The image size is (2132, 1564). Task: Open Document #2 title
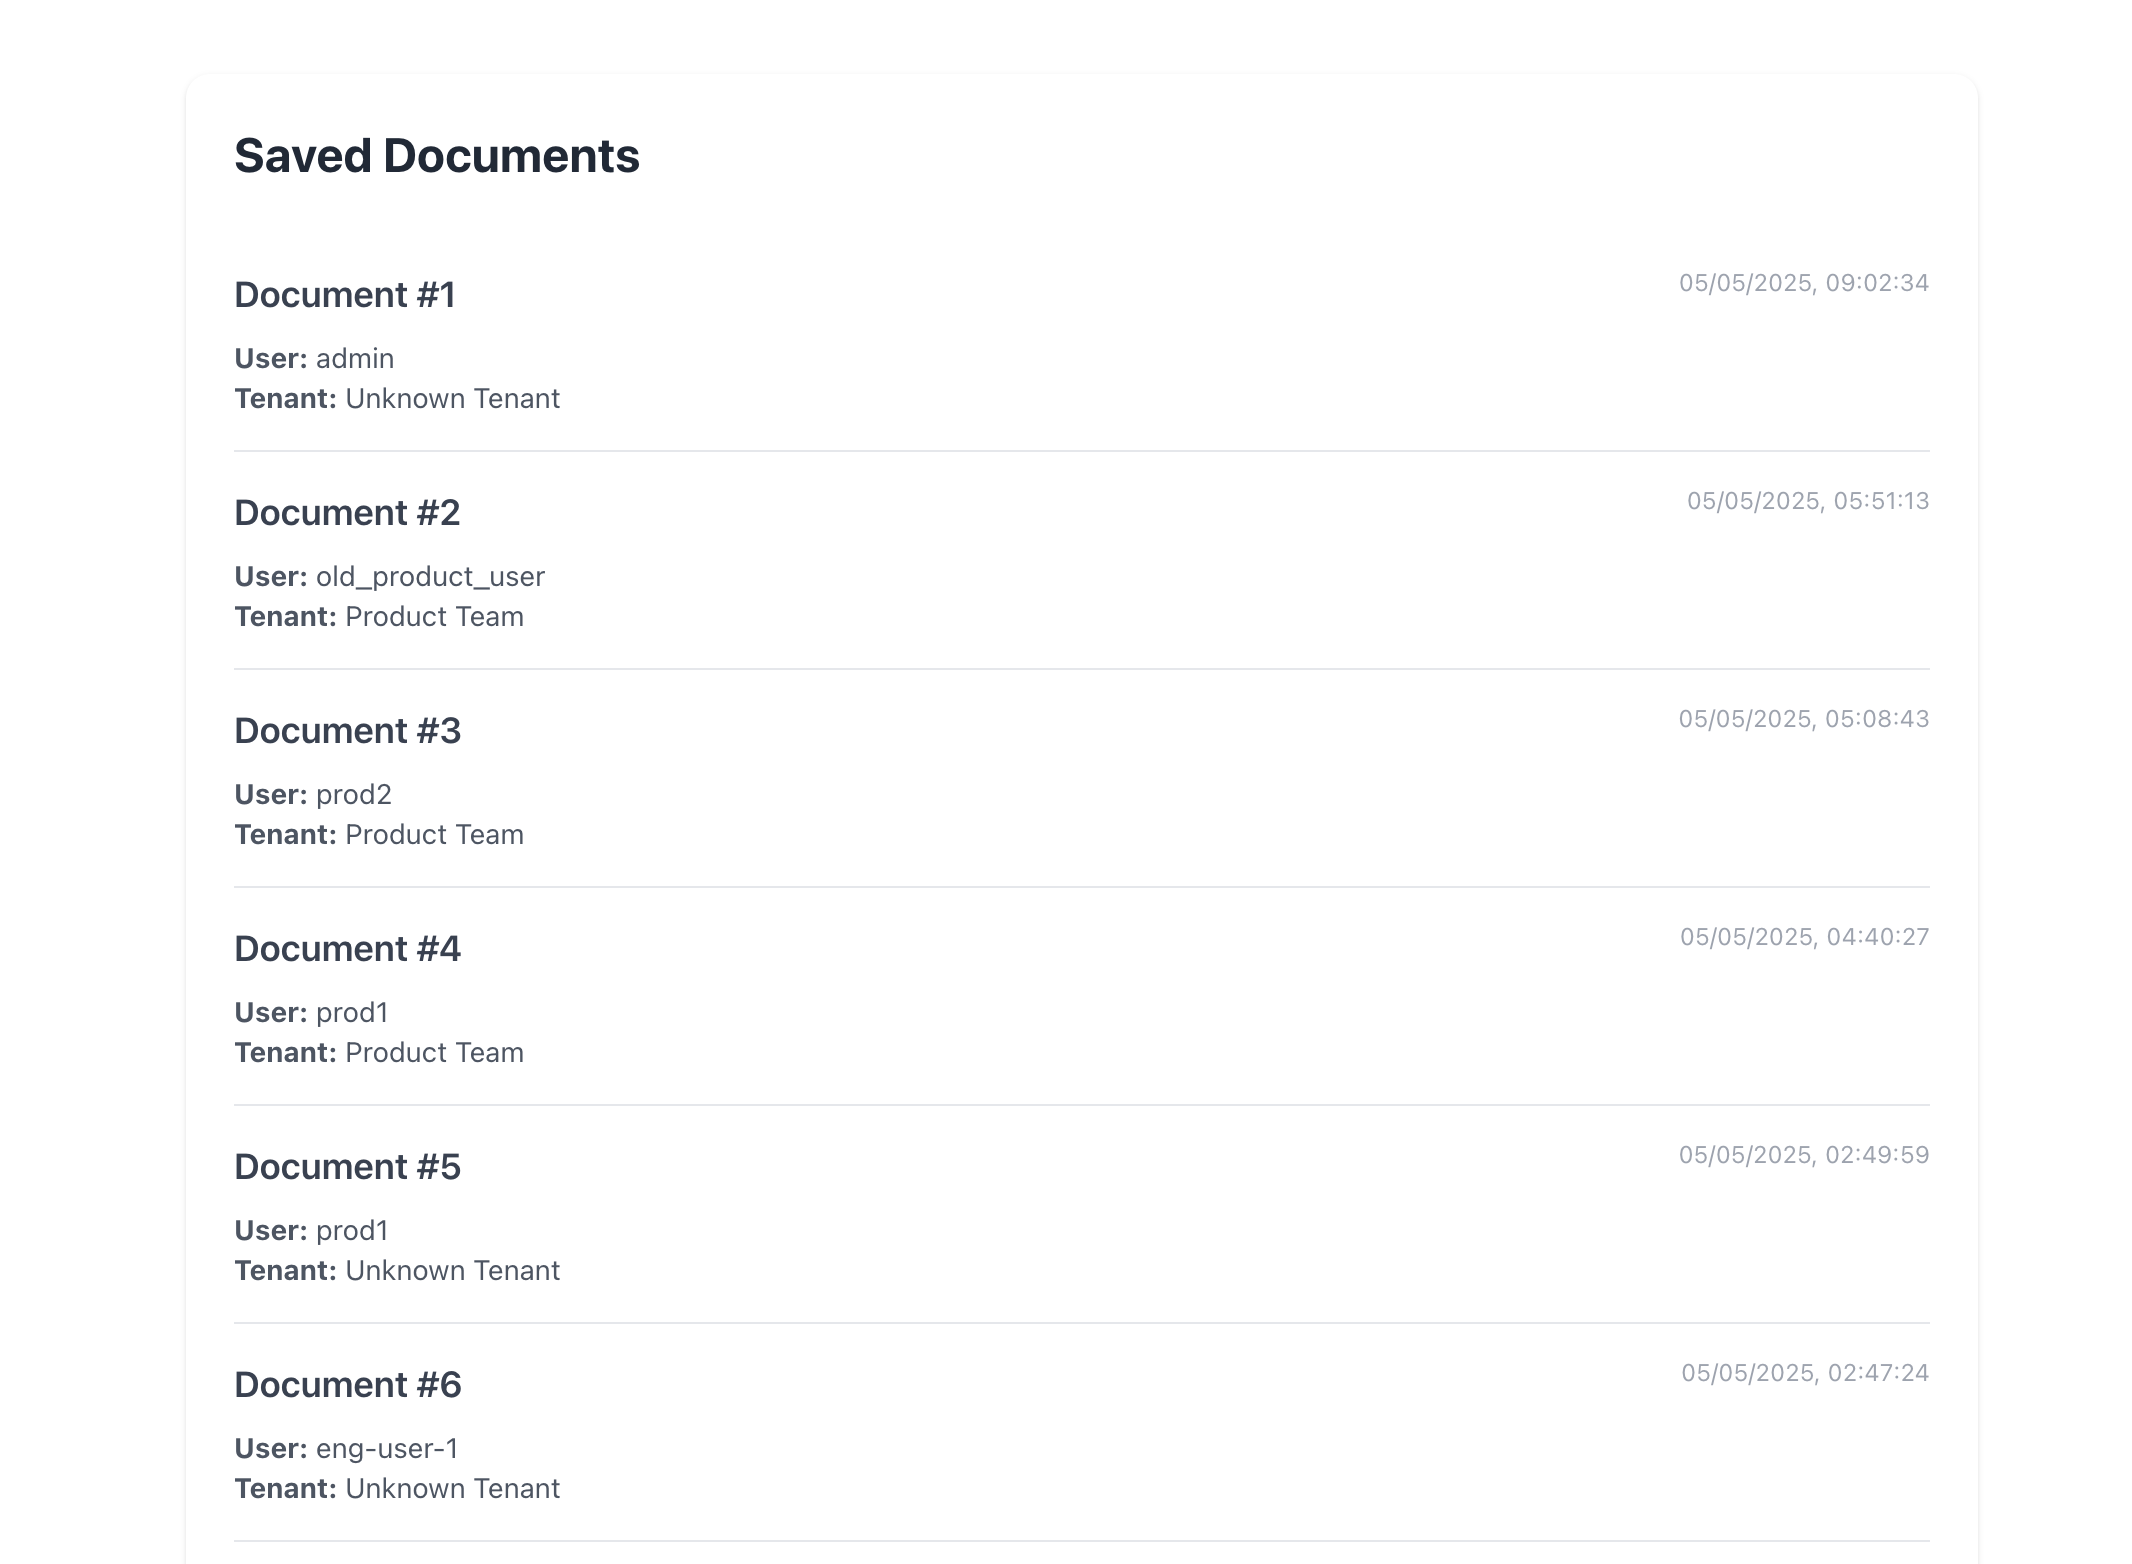[x=347, y=513]
